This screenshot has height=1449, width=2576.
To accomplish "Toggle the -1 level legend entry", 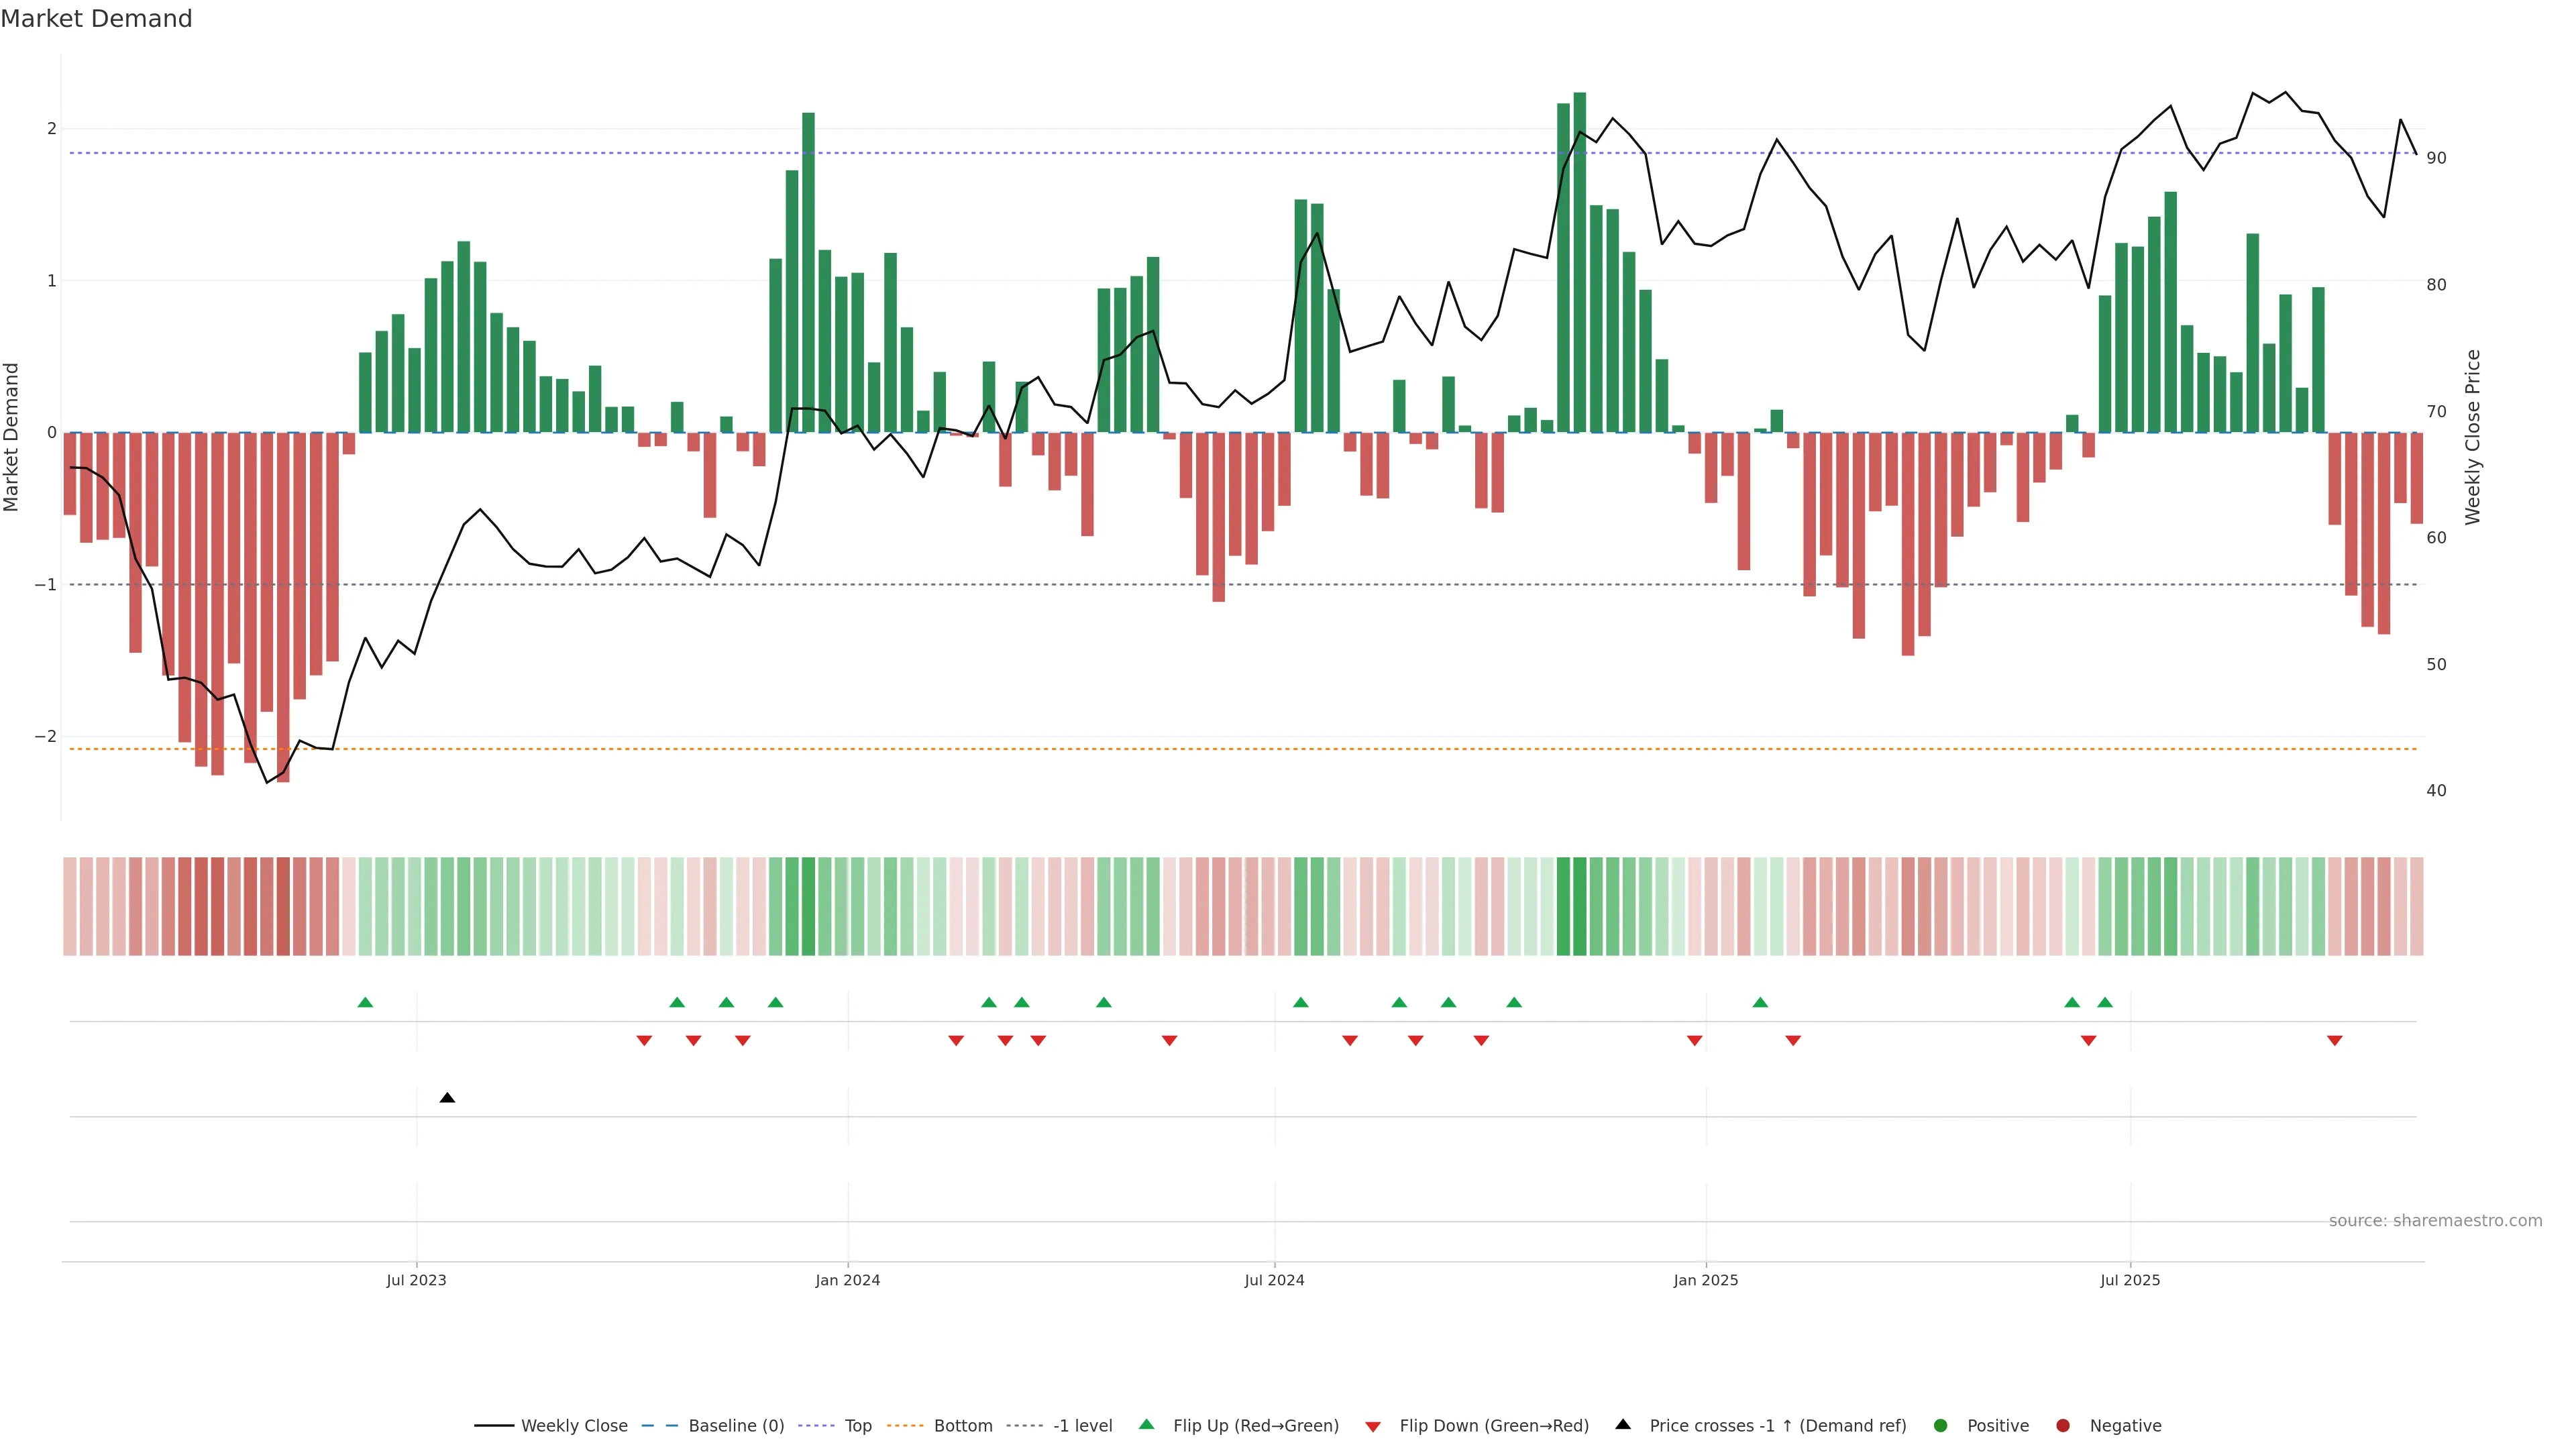I will 1082,1425.
